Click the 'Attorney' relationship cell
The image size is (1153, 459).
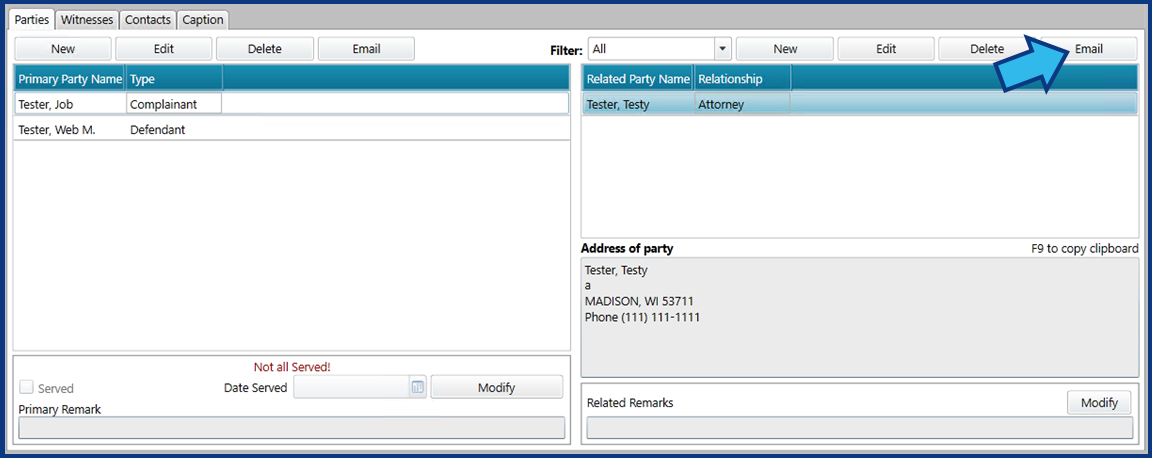pyautogui.click(x=743, y=104)
